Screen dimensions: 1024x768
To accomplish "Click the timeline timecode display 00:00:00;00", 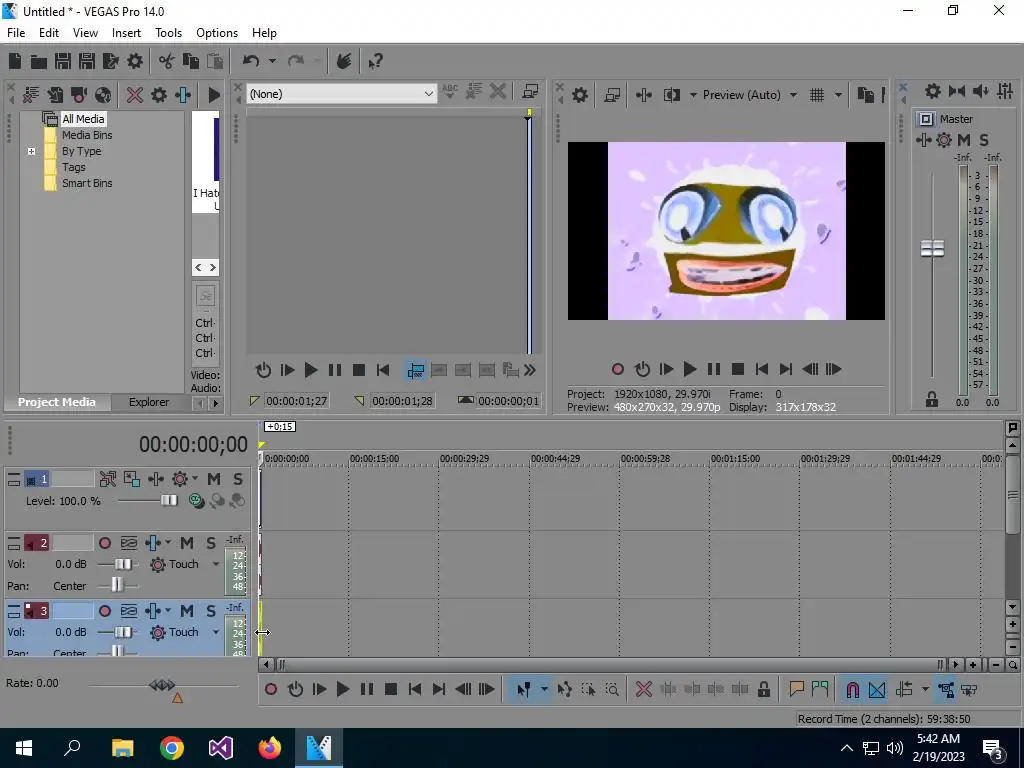I will pos(193,445).
